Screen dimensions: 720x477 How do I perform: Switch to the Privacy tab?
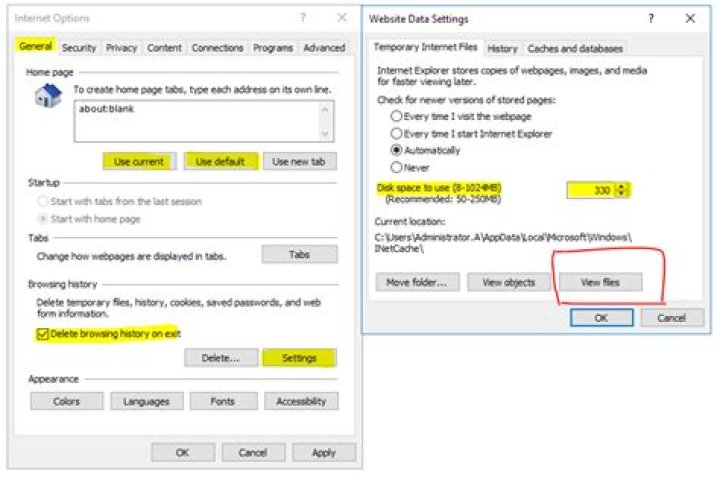121,48
